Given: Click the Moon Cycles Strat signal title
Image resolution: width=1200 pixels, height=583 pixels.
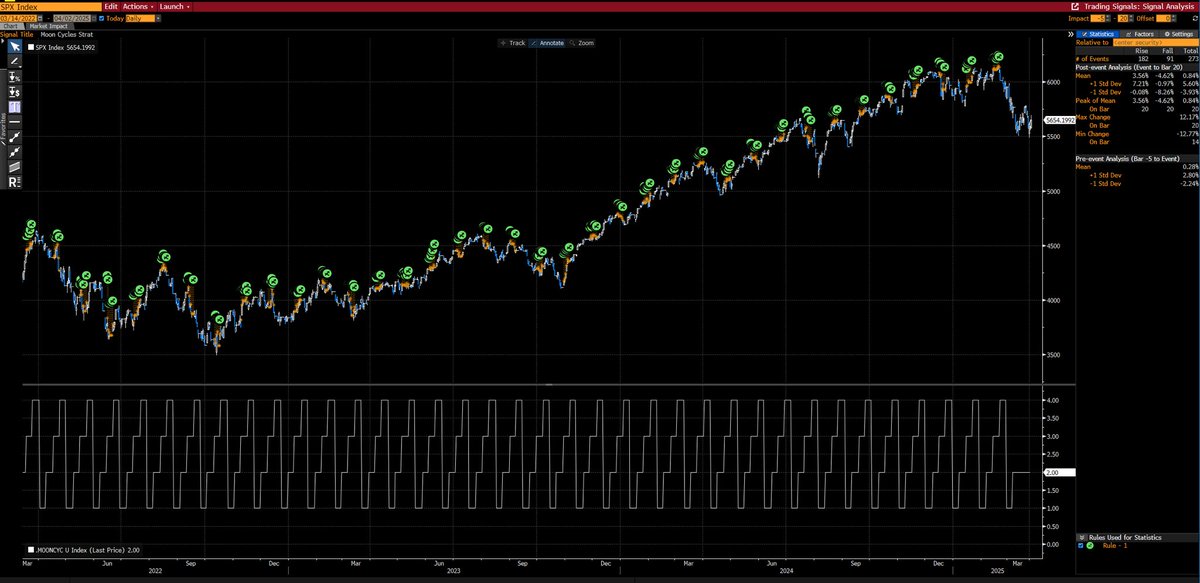Looking at the screenshot, I should coord(67,34).
